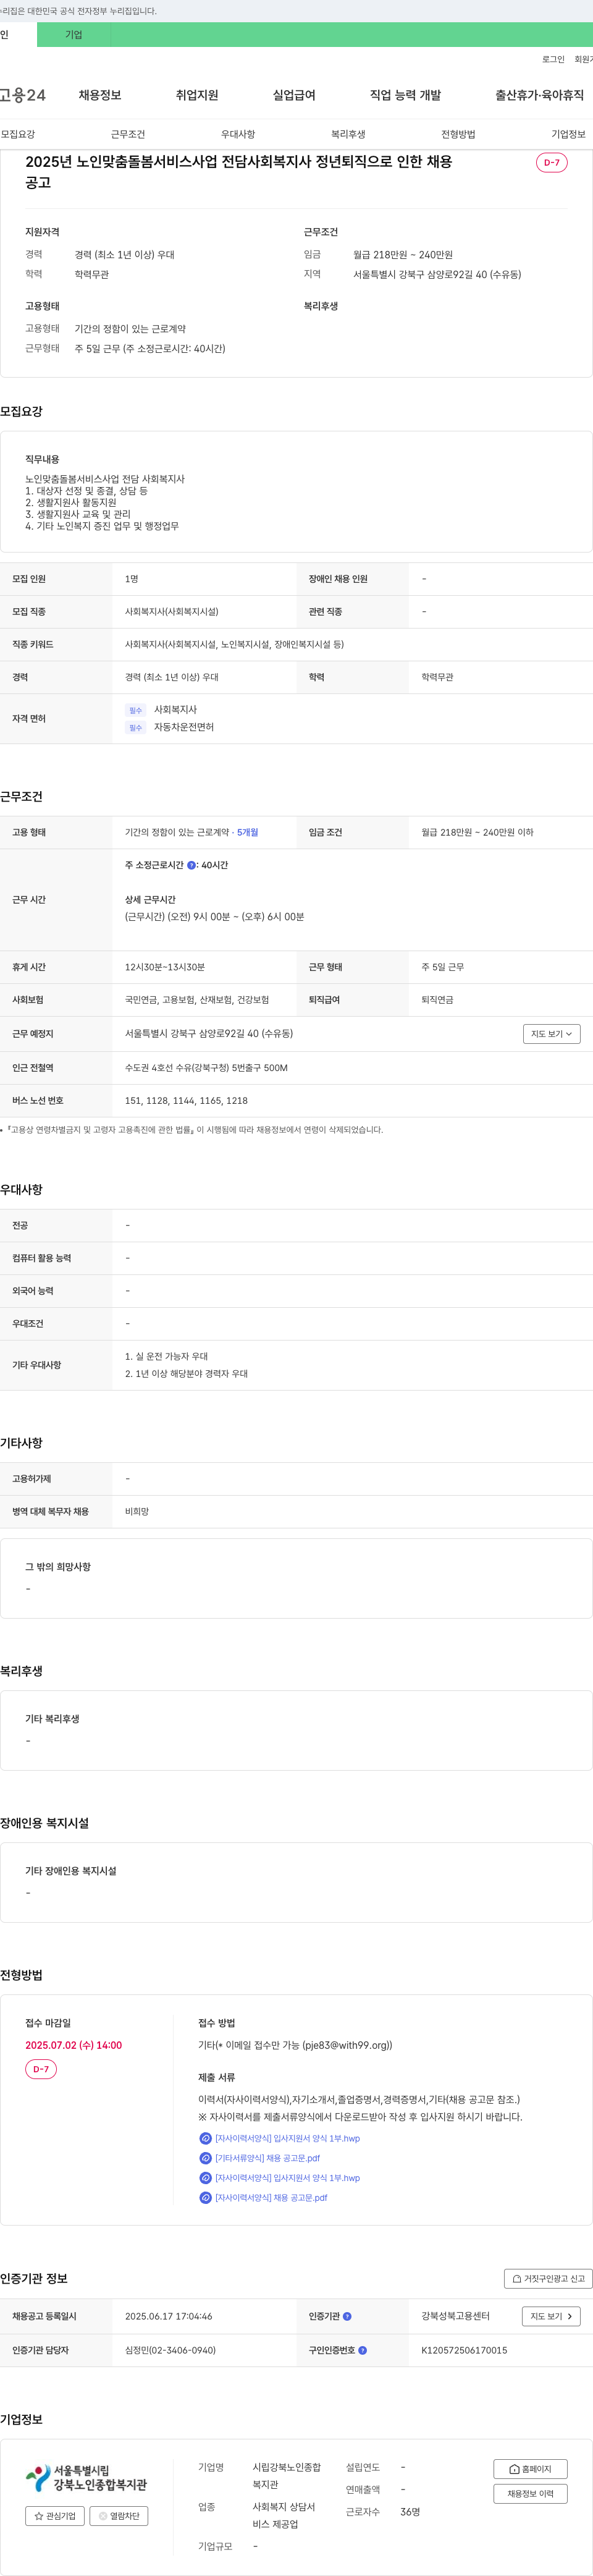Viewport: 593px width, 2576px height.
Task: Click the 강북노인종합복지관 company logo
Action: pyautogui.click(x=86, y=2477)
